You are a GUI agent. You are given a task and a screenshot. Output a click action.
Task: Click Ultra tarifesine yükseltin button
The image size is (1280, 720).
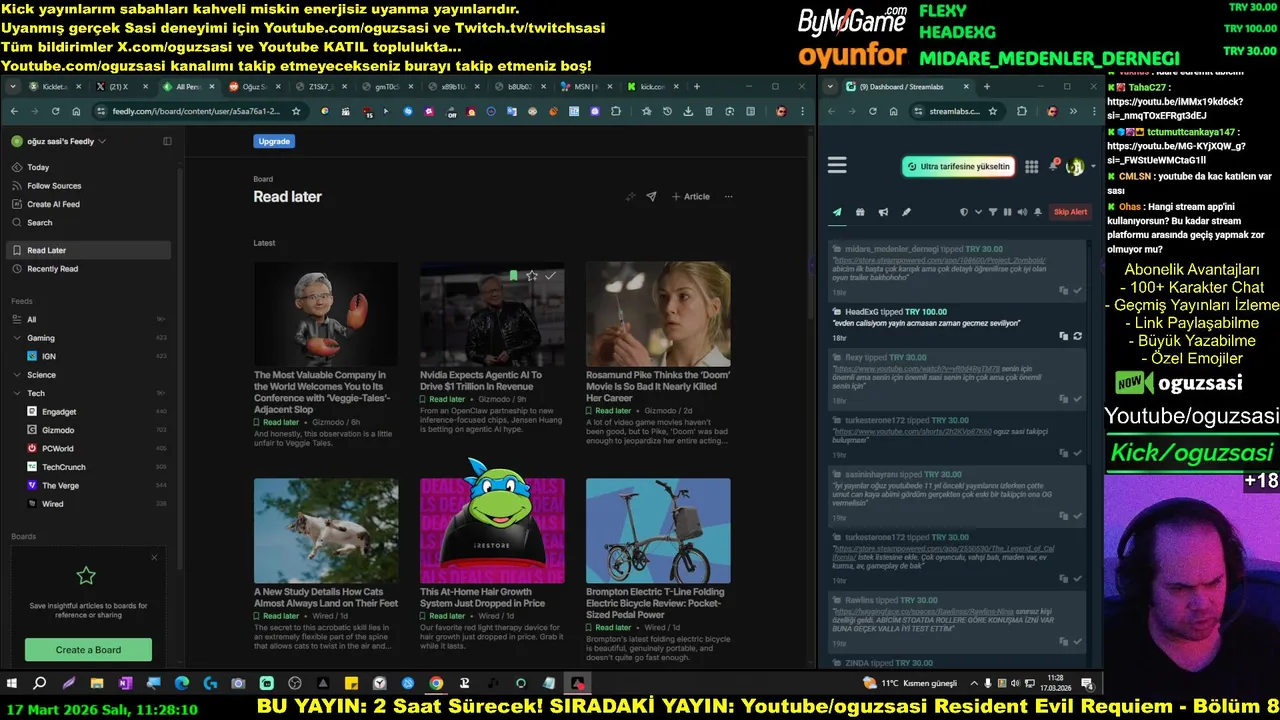(959, 166)
